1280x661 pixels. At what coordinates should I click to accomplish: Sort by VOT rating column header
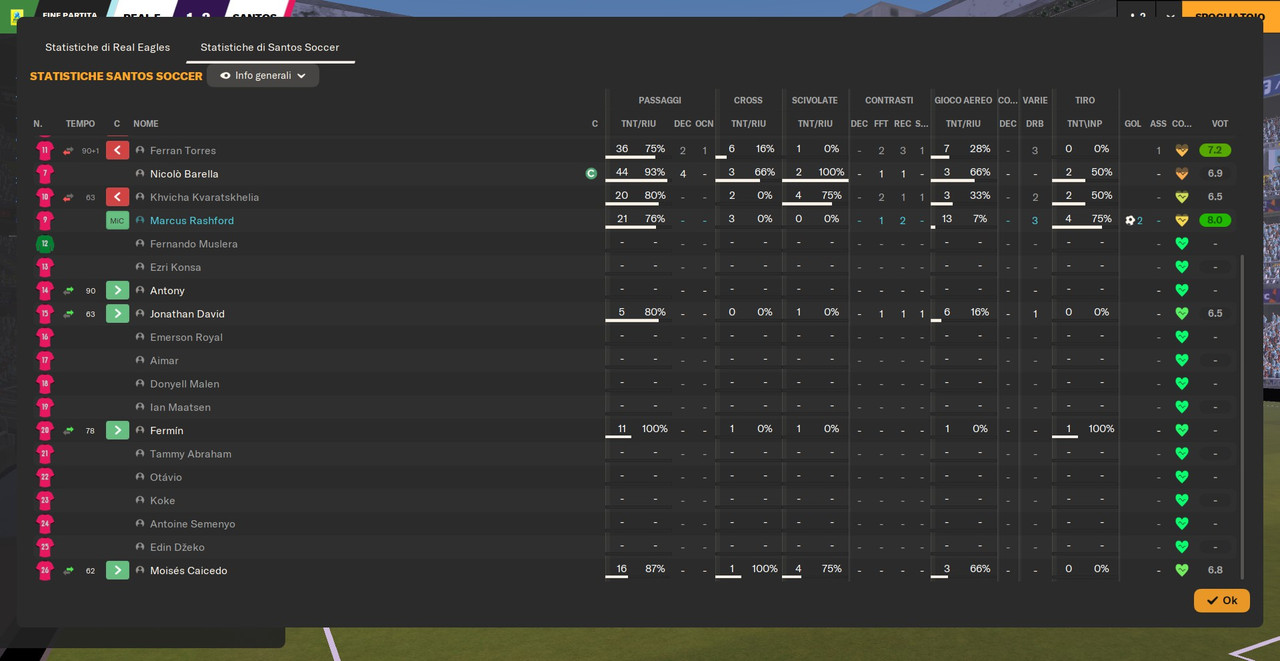1220,124
